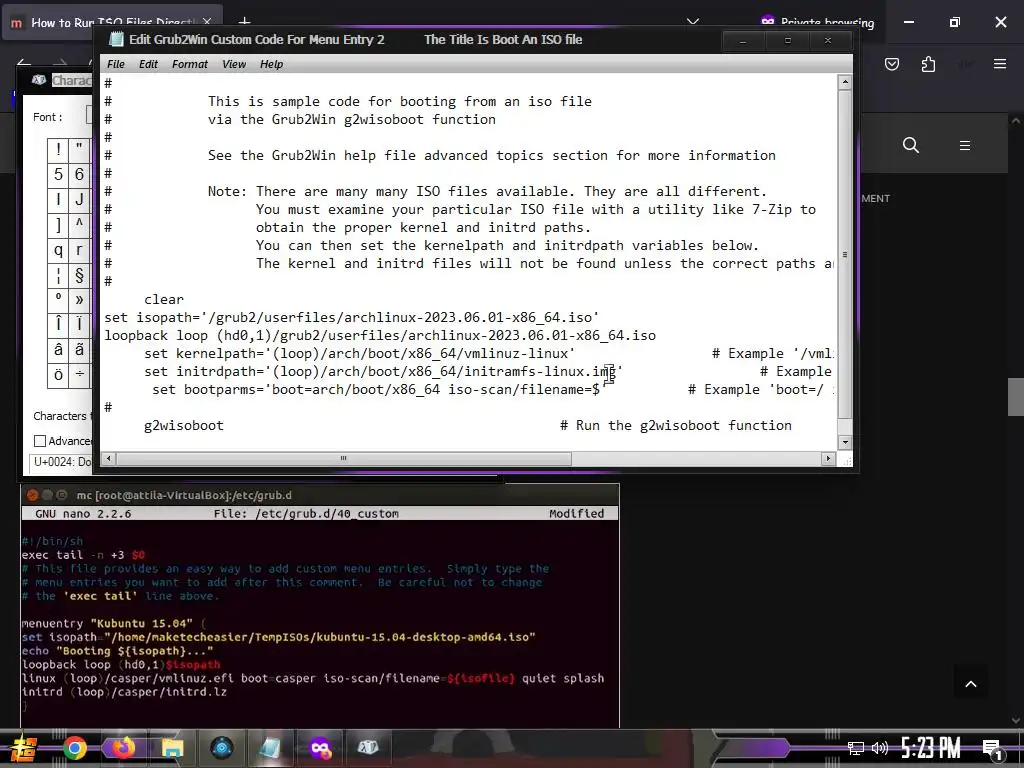
Task: Select the '^' character in Character Map
Action: [79, 224]
